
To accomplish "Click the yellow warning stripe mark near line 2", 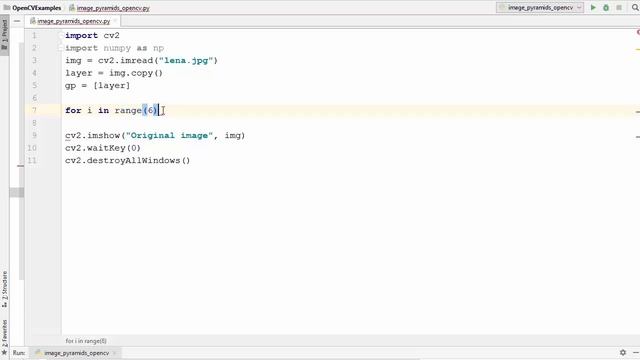I will pos(638,49).
